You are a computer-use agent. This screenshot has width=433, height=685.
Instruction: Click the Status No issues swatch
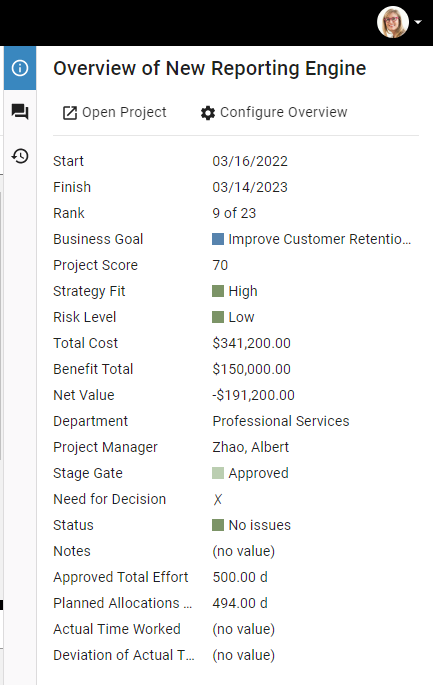click(x=218, y=525)
